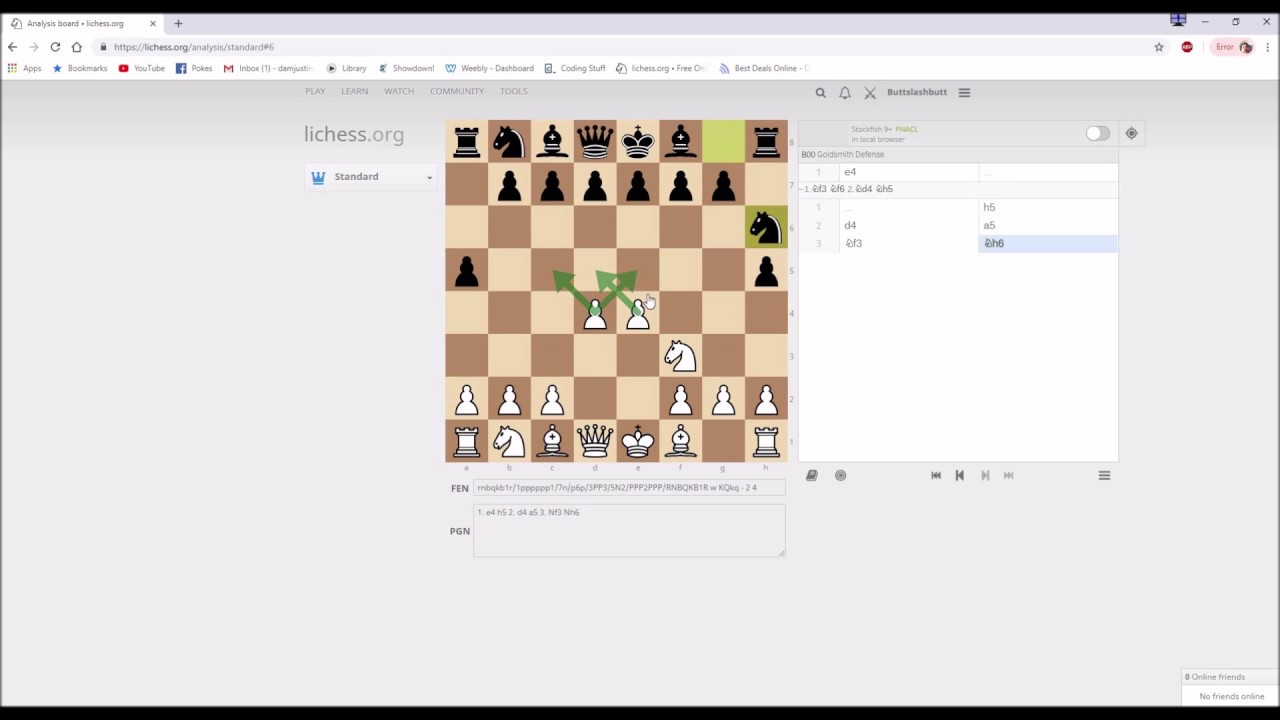Click the lichess.org logo link

(x=354, y=134)
